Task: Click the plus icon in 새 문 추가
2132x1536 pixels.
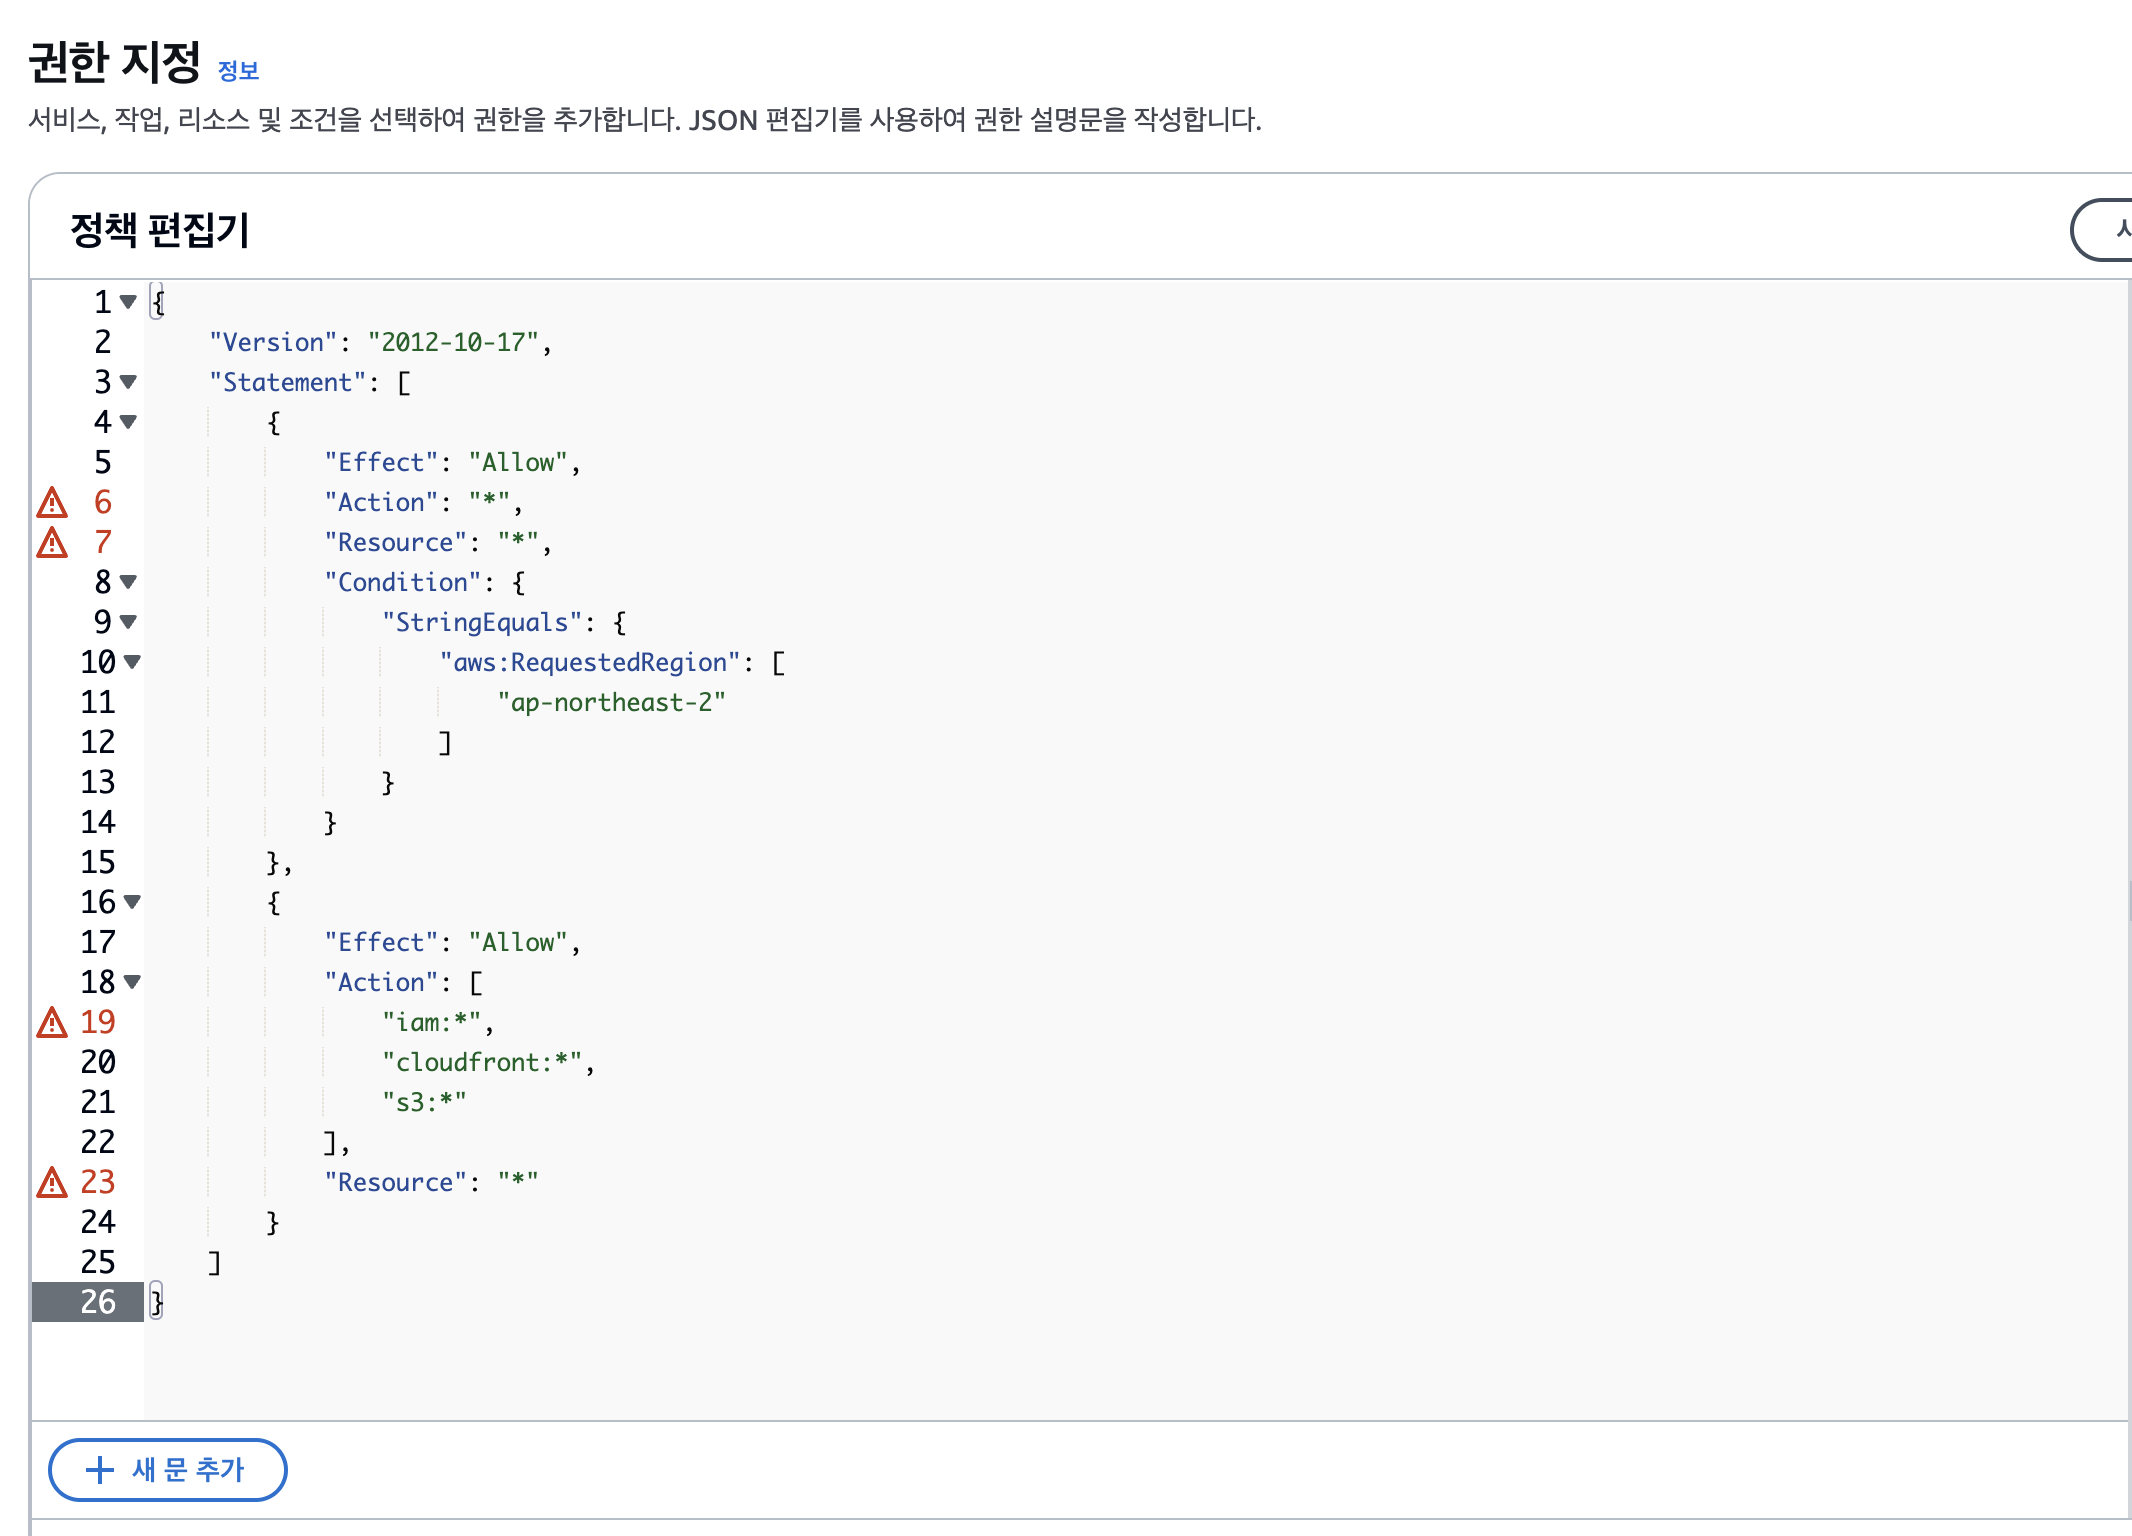Action: coord(100,1470)
